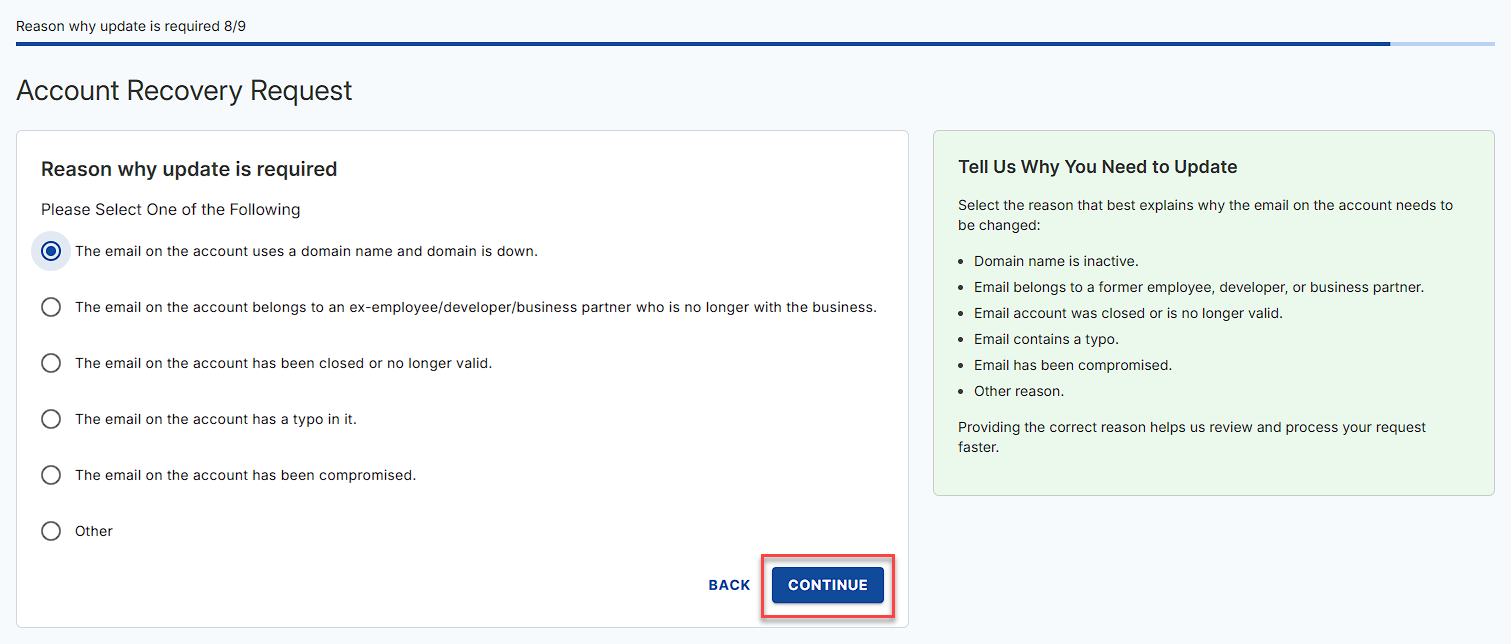Viewport: 1511px width, 644px height.
Task: Click the step counter text showing 8/9
Action: (131, 26)
